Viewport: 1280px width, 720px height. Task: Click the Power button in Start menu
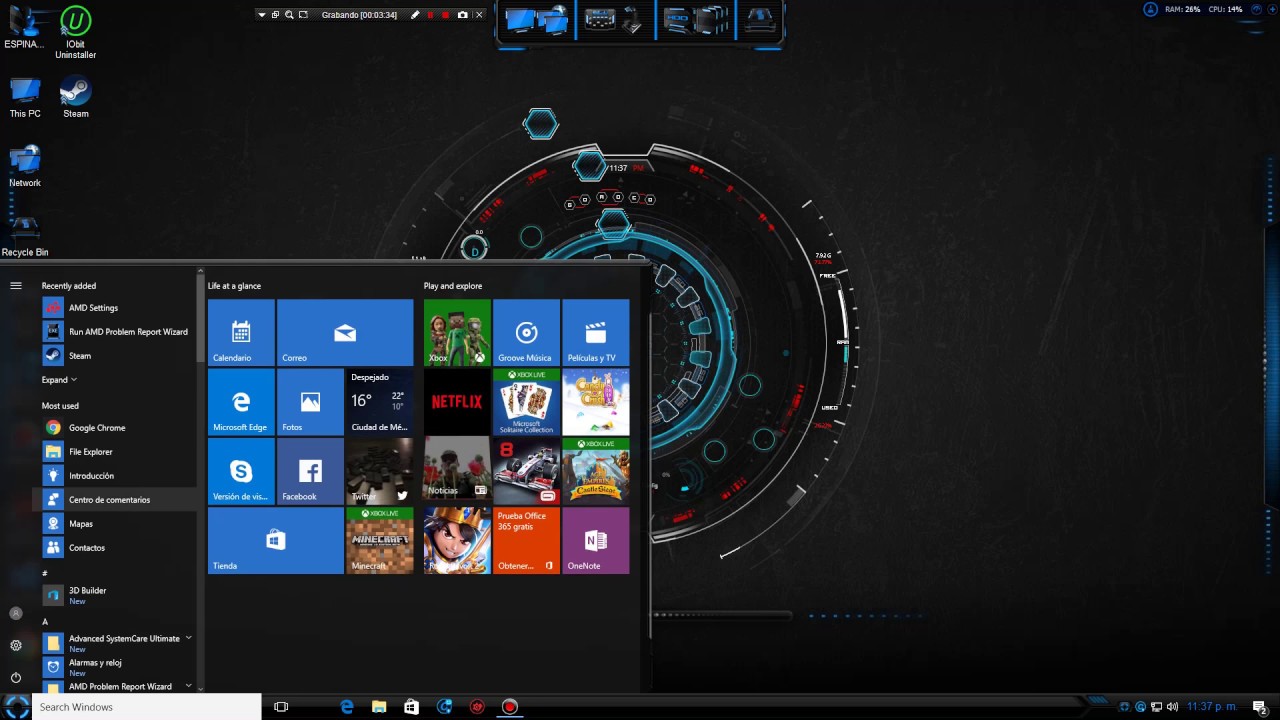(16, 678)
